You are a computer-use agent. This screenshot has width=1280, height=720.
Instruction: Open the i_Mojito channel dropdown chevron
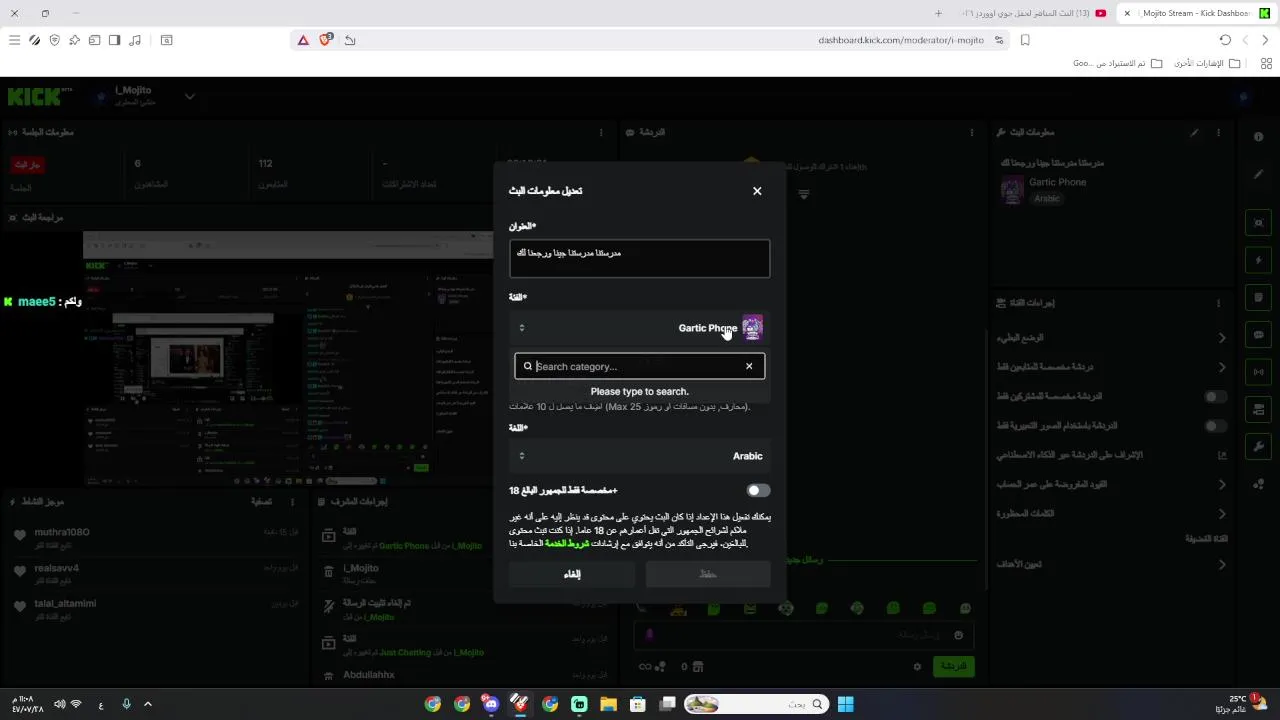tap(189, 97)
